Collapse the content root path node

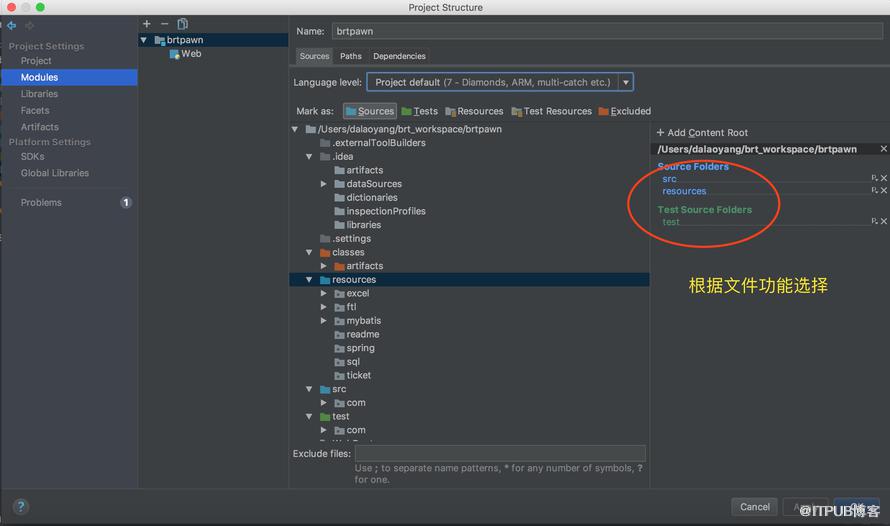[295, 129]
